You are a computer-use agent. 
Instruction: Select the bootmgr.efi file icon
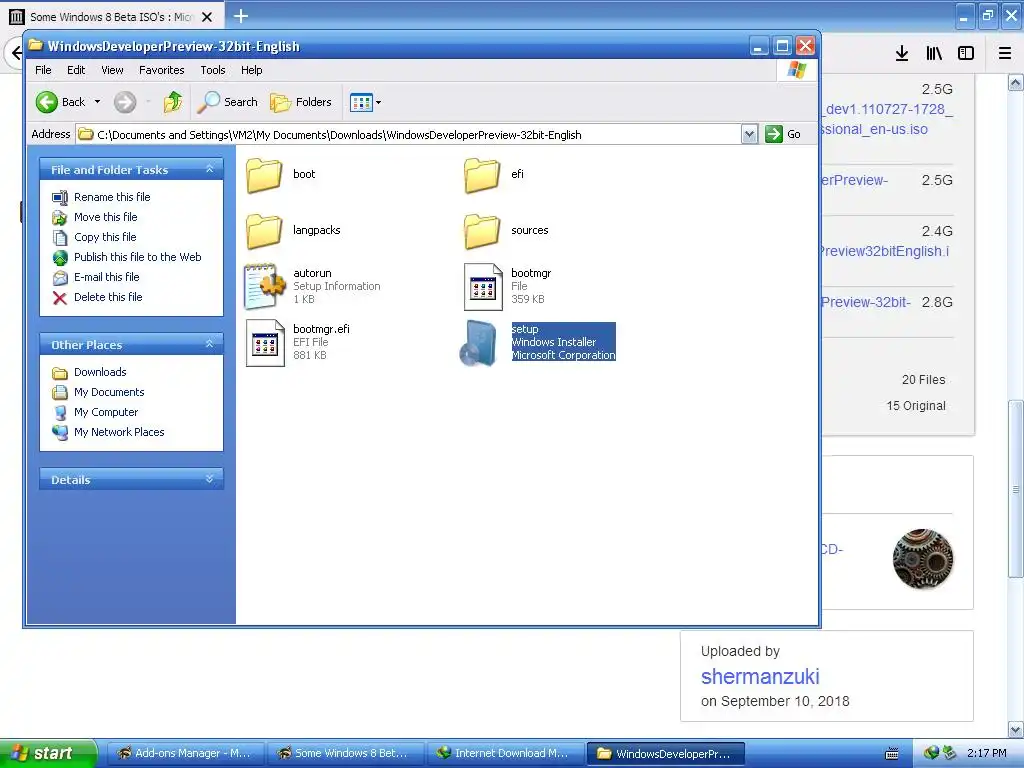pyautogui.click(x=264, y=342)
